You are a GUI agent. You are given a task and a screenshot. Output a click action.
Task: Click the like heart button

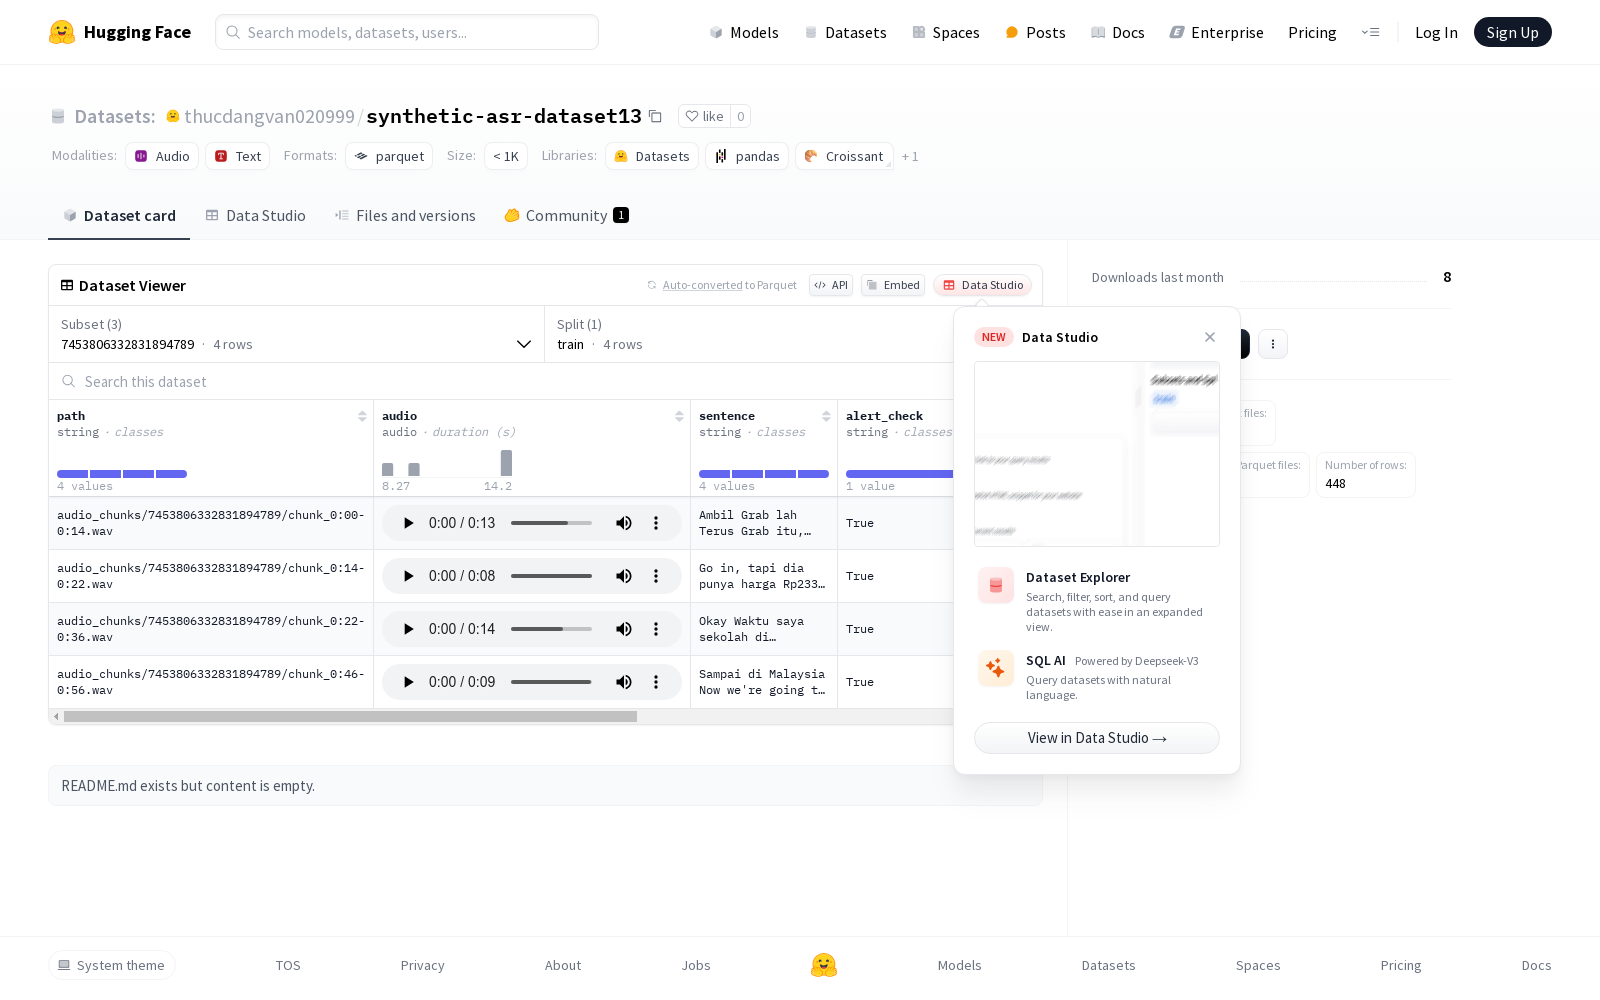[704, 116]
